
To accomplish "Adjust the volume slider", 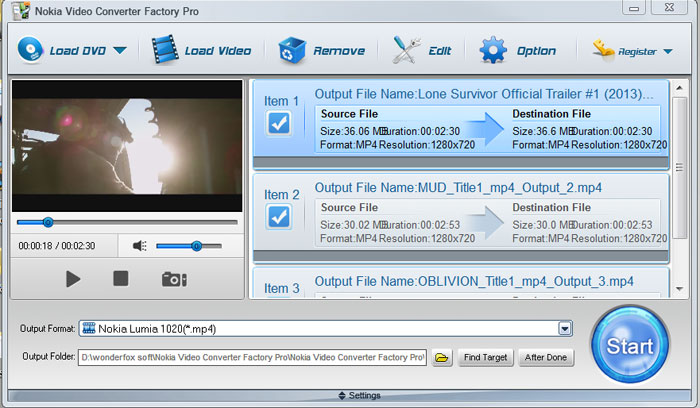I will (x=189, y=246).
